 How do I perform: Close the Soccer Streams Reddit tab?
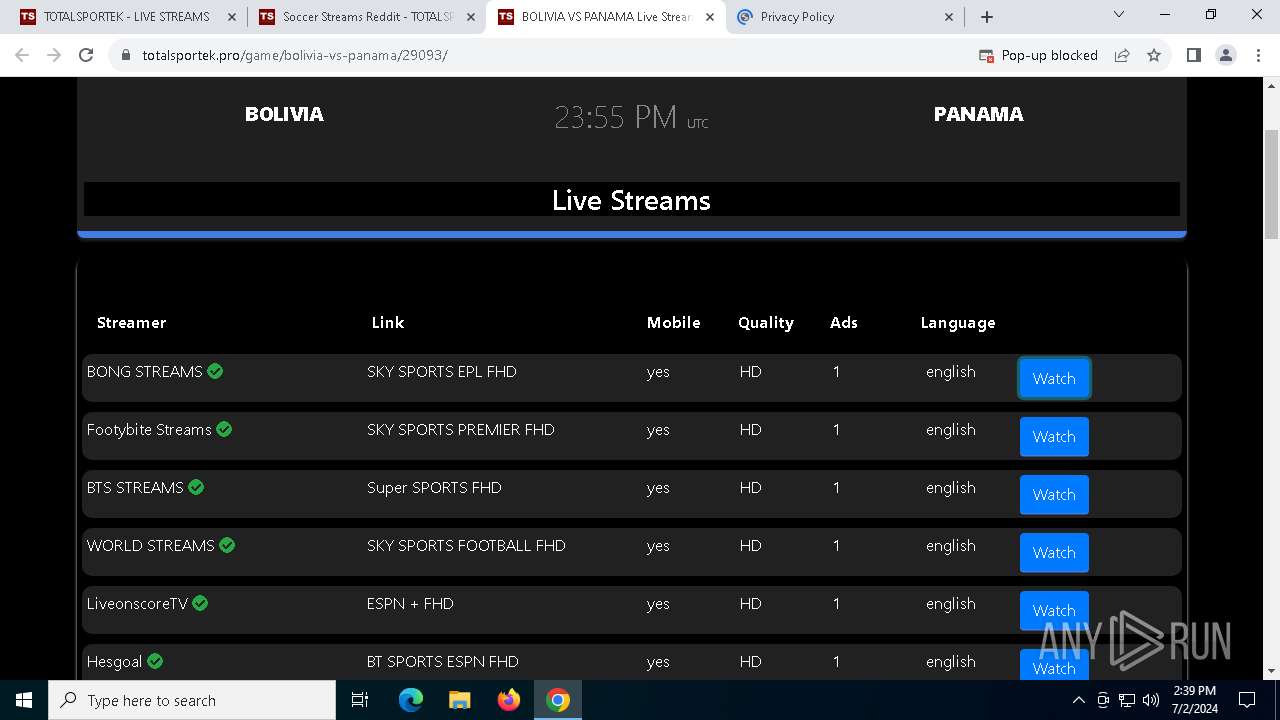pos(470,17)
